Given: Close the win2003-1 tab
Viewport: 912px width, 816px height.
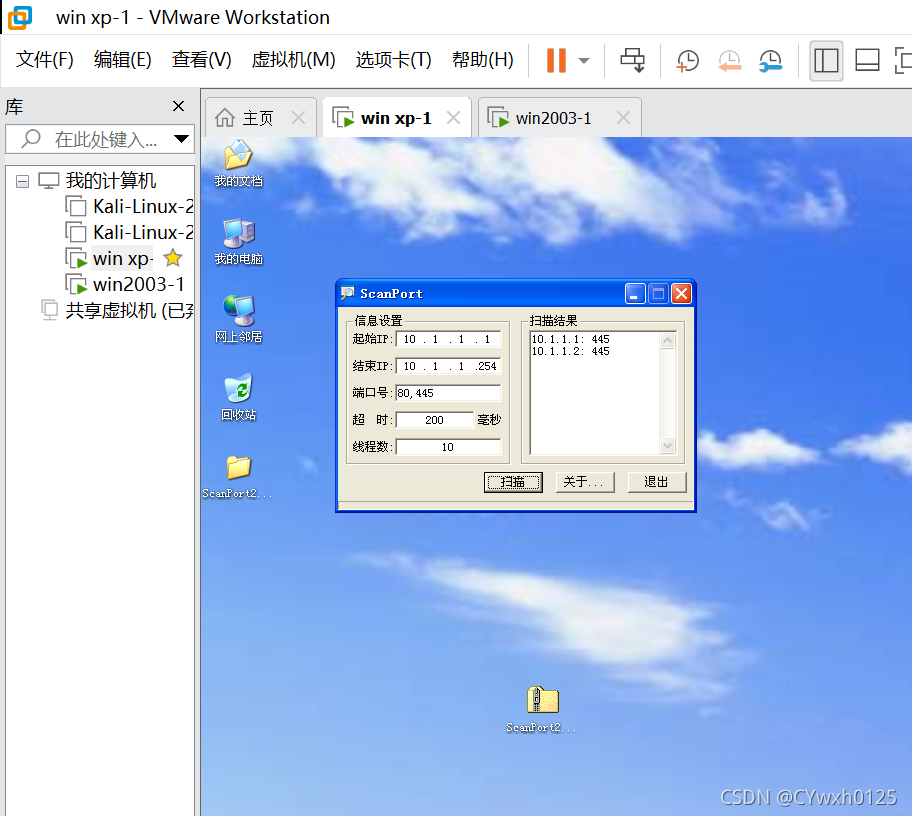Looking at the screenshot, I should pos(623,118).
